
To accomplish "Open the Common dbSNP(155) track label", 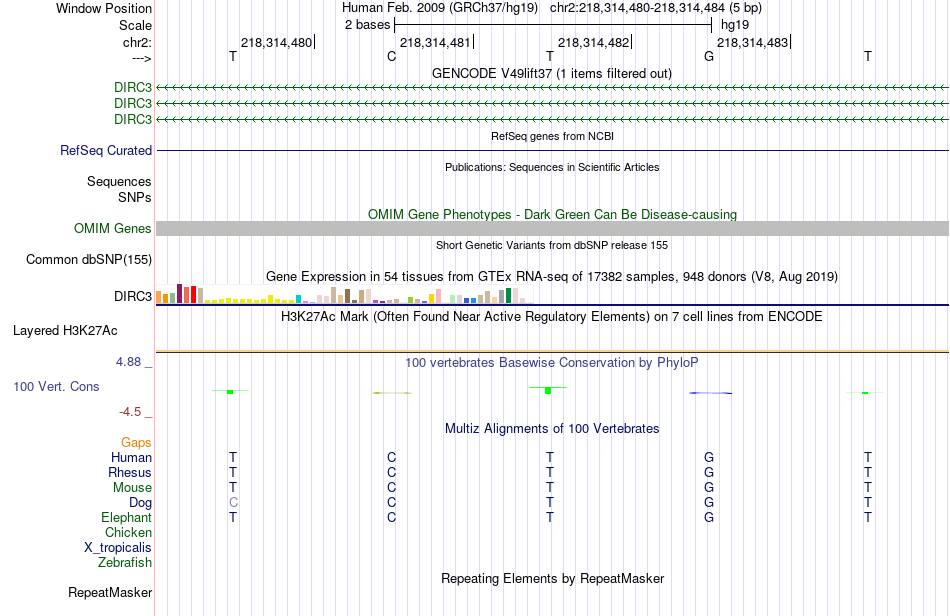I will click(89, 259).
